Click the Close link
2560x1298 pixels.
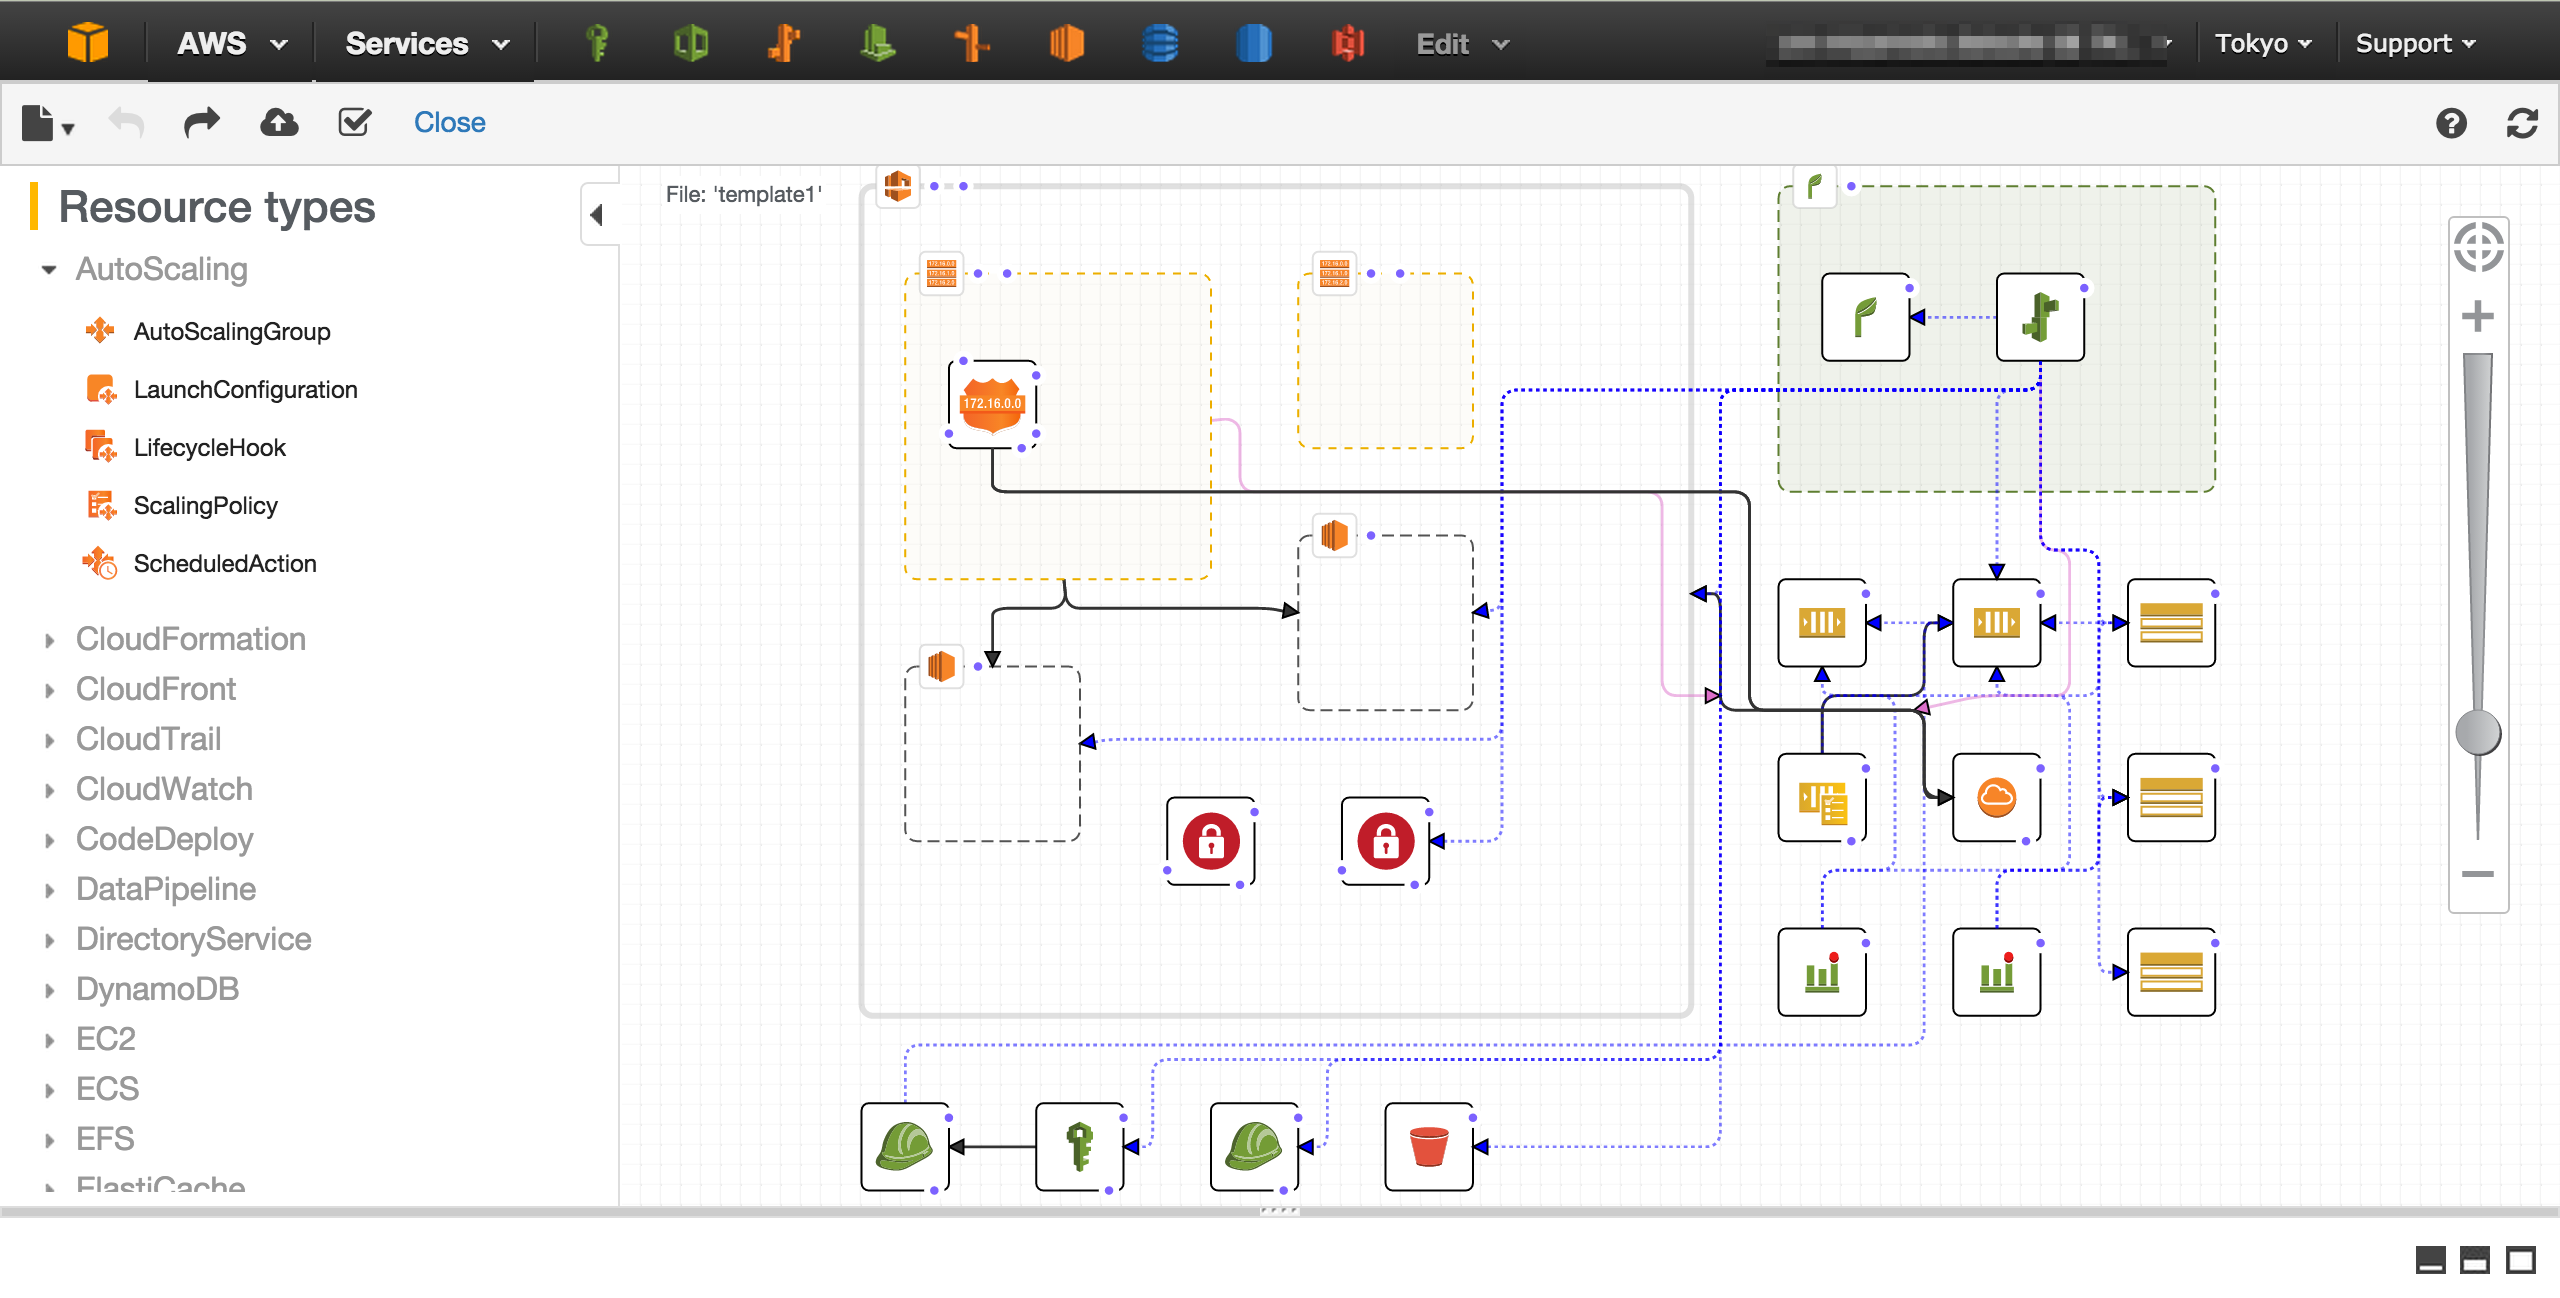450,122
